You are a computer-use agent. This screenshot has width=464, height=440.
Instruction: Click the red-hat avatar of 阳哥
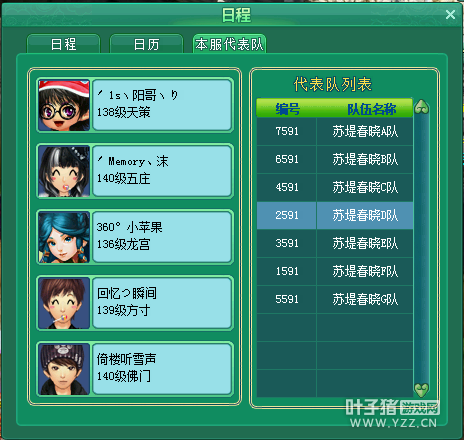(64, 105)
